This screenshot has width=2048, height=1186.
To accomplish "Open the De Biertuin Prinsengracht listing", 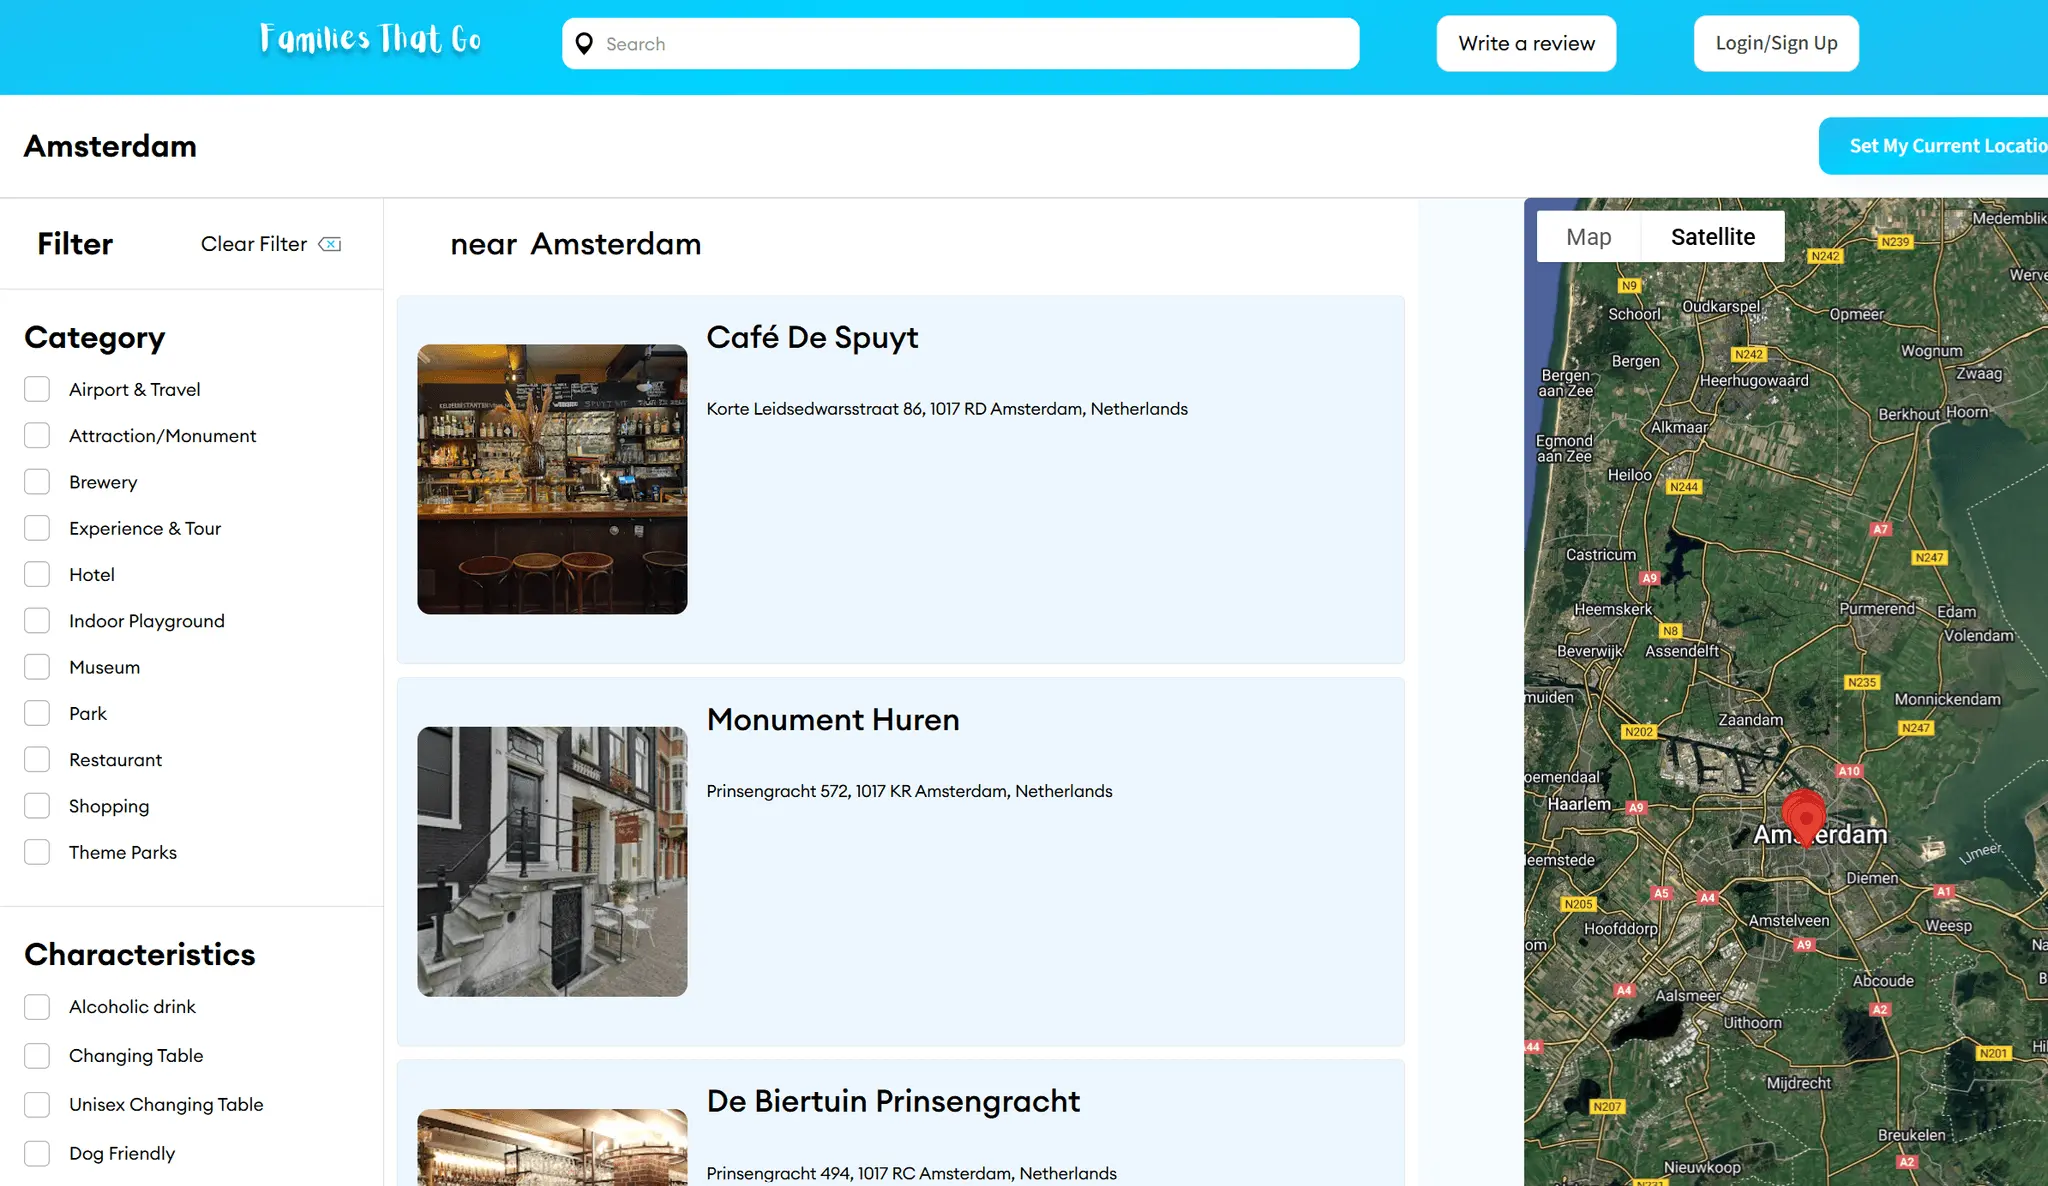I will click(x=893, y=1102).
